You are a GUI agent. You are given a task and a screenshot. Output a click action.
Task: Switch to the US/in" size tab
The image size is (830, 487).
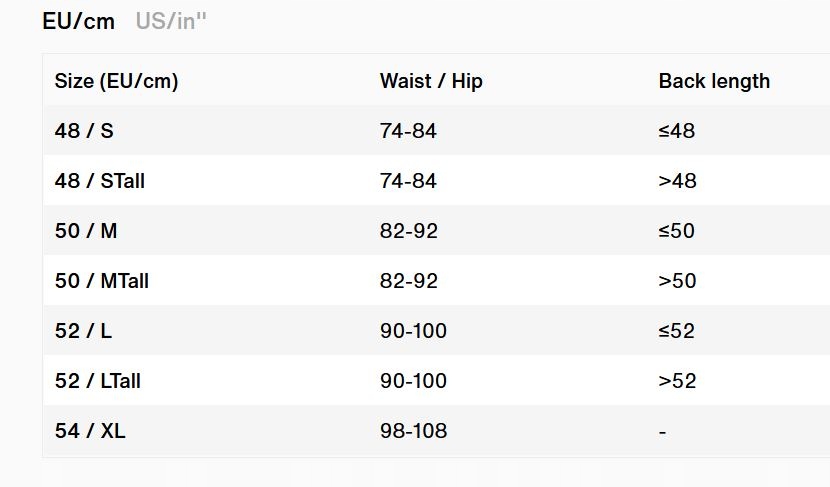(x=171, y=21)
